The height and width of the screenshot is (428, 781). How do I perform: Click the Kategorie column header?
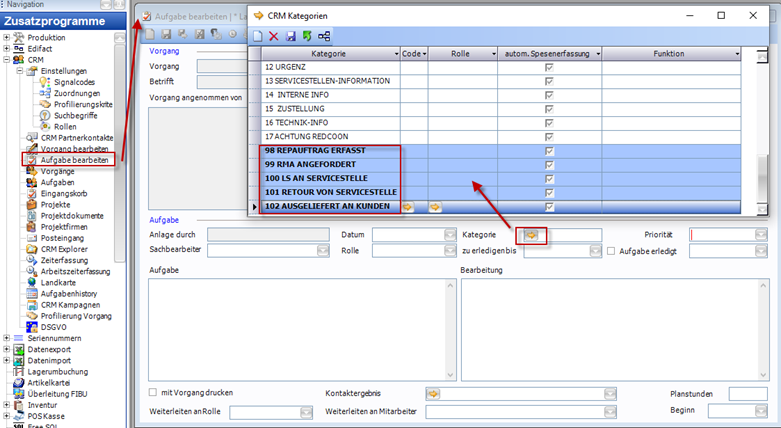328,53
